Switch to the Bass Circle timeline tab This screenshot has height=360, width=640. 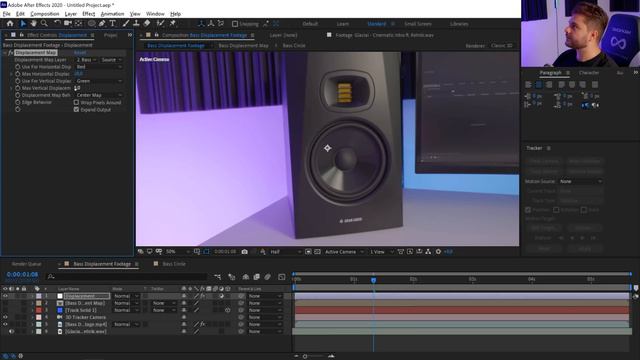pos(174,264)
